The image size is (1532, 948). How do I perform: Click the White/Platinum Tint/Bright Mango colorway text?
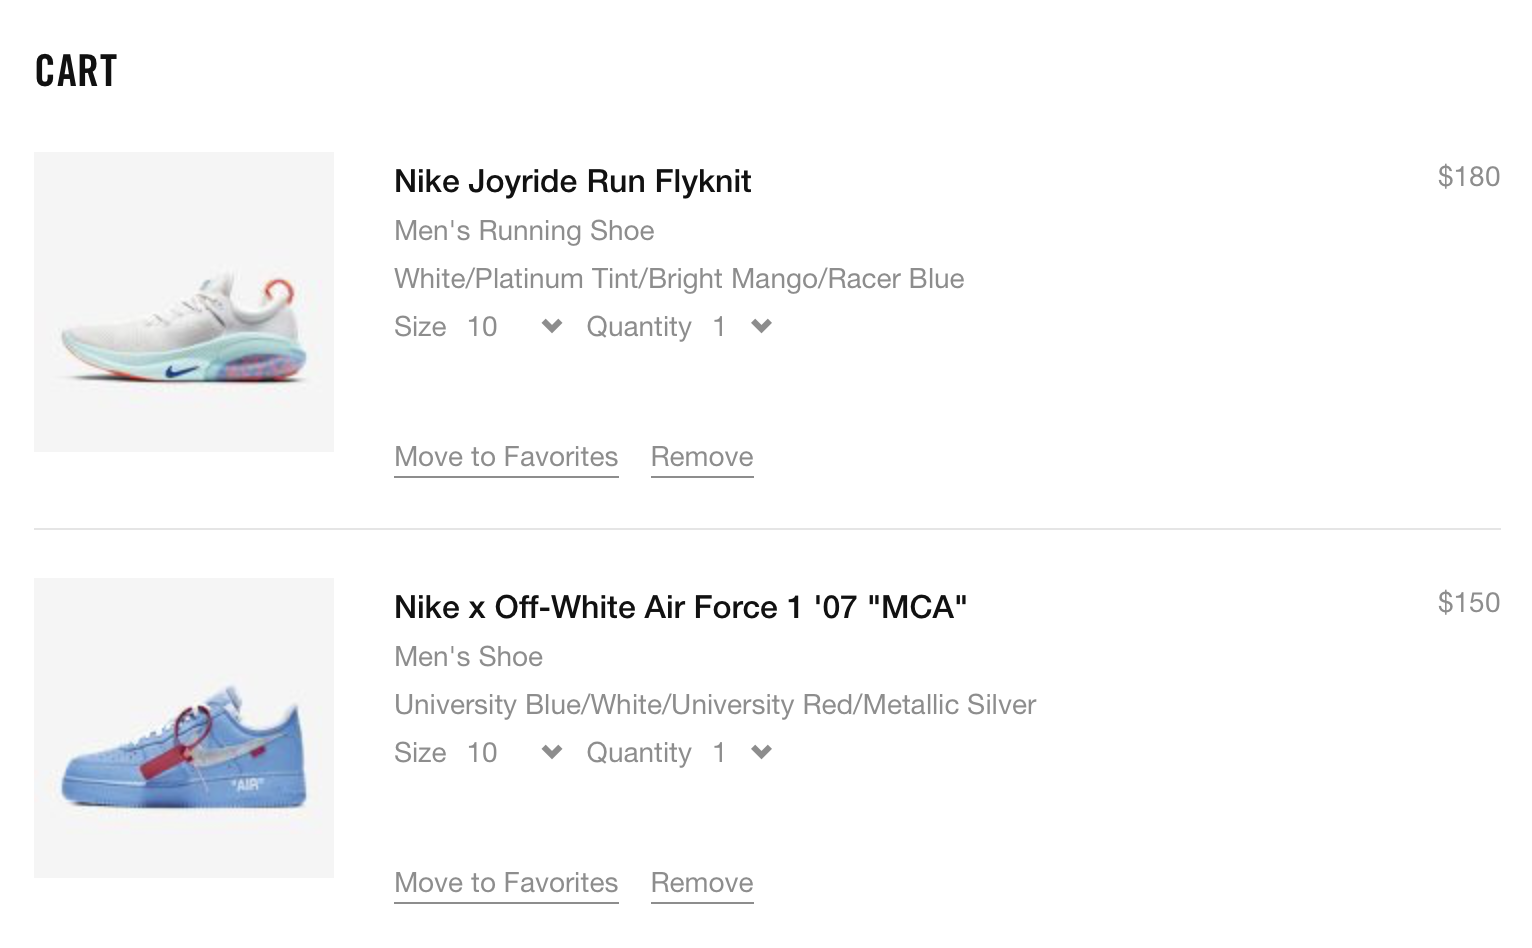[x=679, y=279]
